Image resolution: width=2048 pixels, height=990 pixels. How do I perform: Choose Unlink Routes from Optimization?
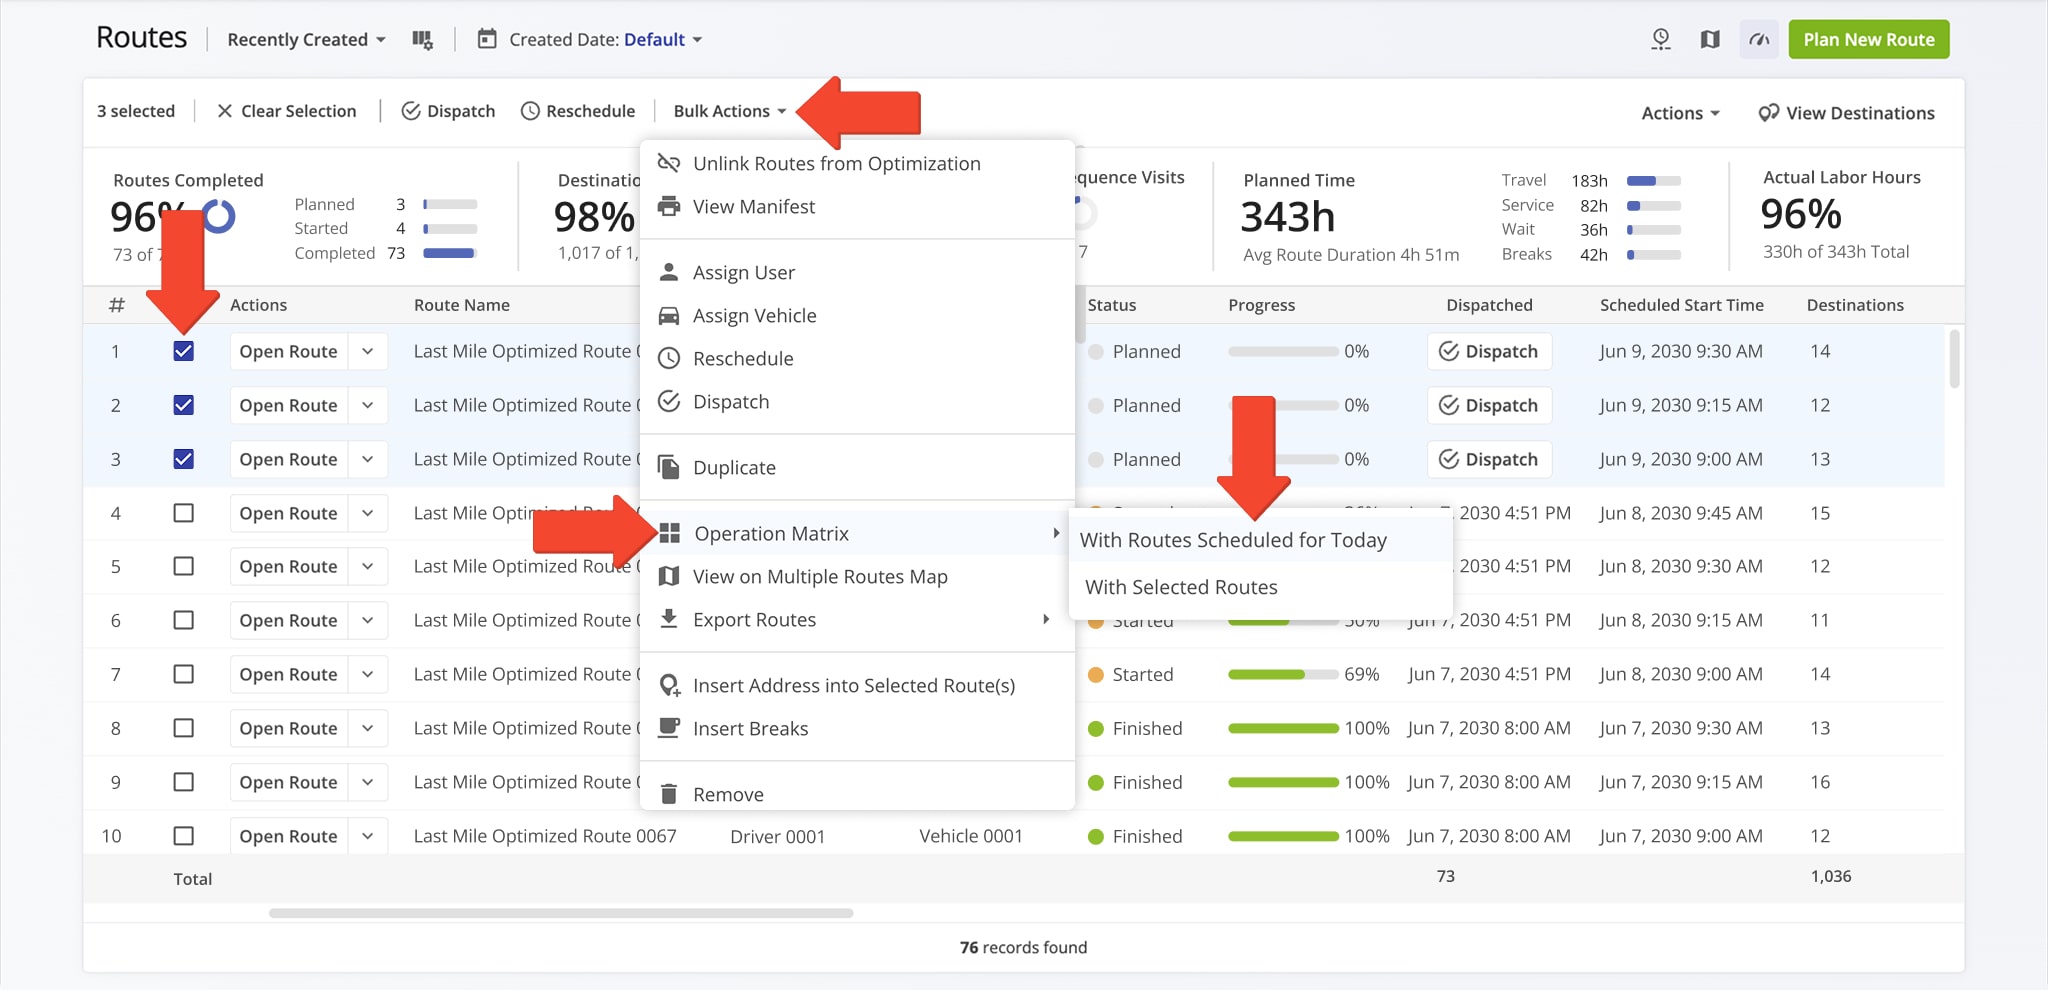pos(857,163)
